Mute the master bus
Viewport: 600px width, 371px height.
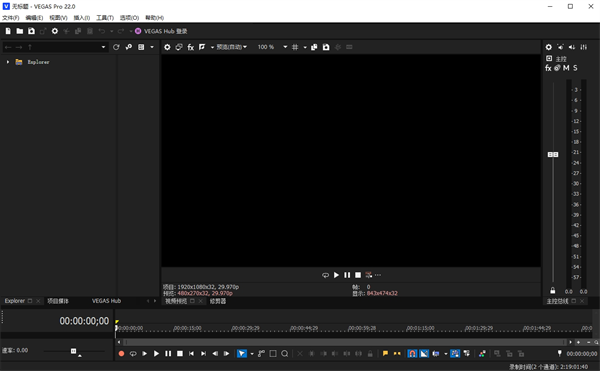pos(566,68)
